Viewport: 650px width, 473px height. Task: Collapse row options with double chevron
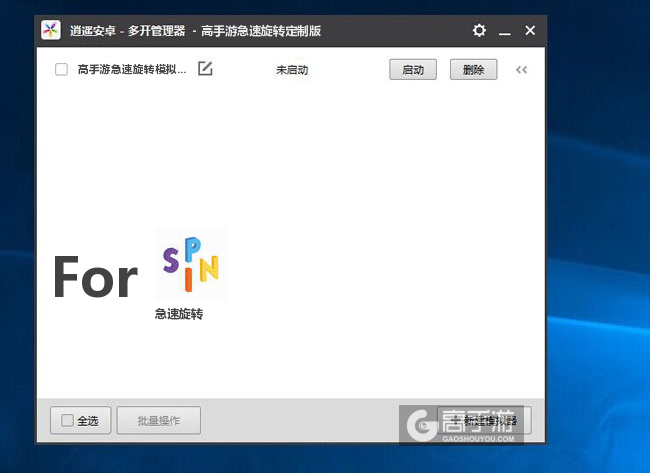[521, 70]
